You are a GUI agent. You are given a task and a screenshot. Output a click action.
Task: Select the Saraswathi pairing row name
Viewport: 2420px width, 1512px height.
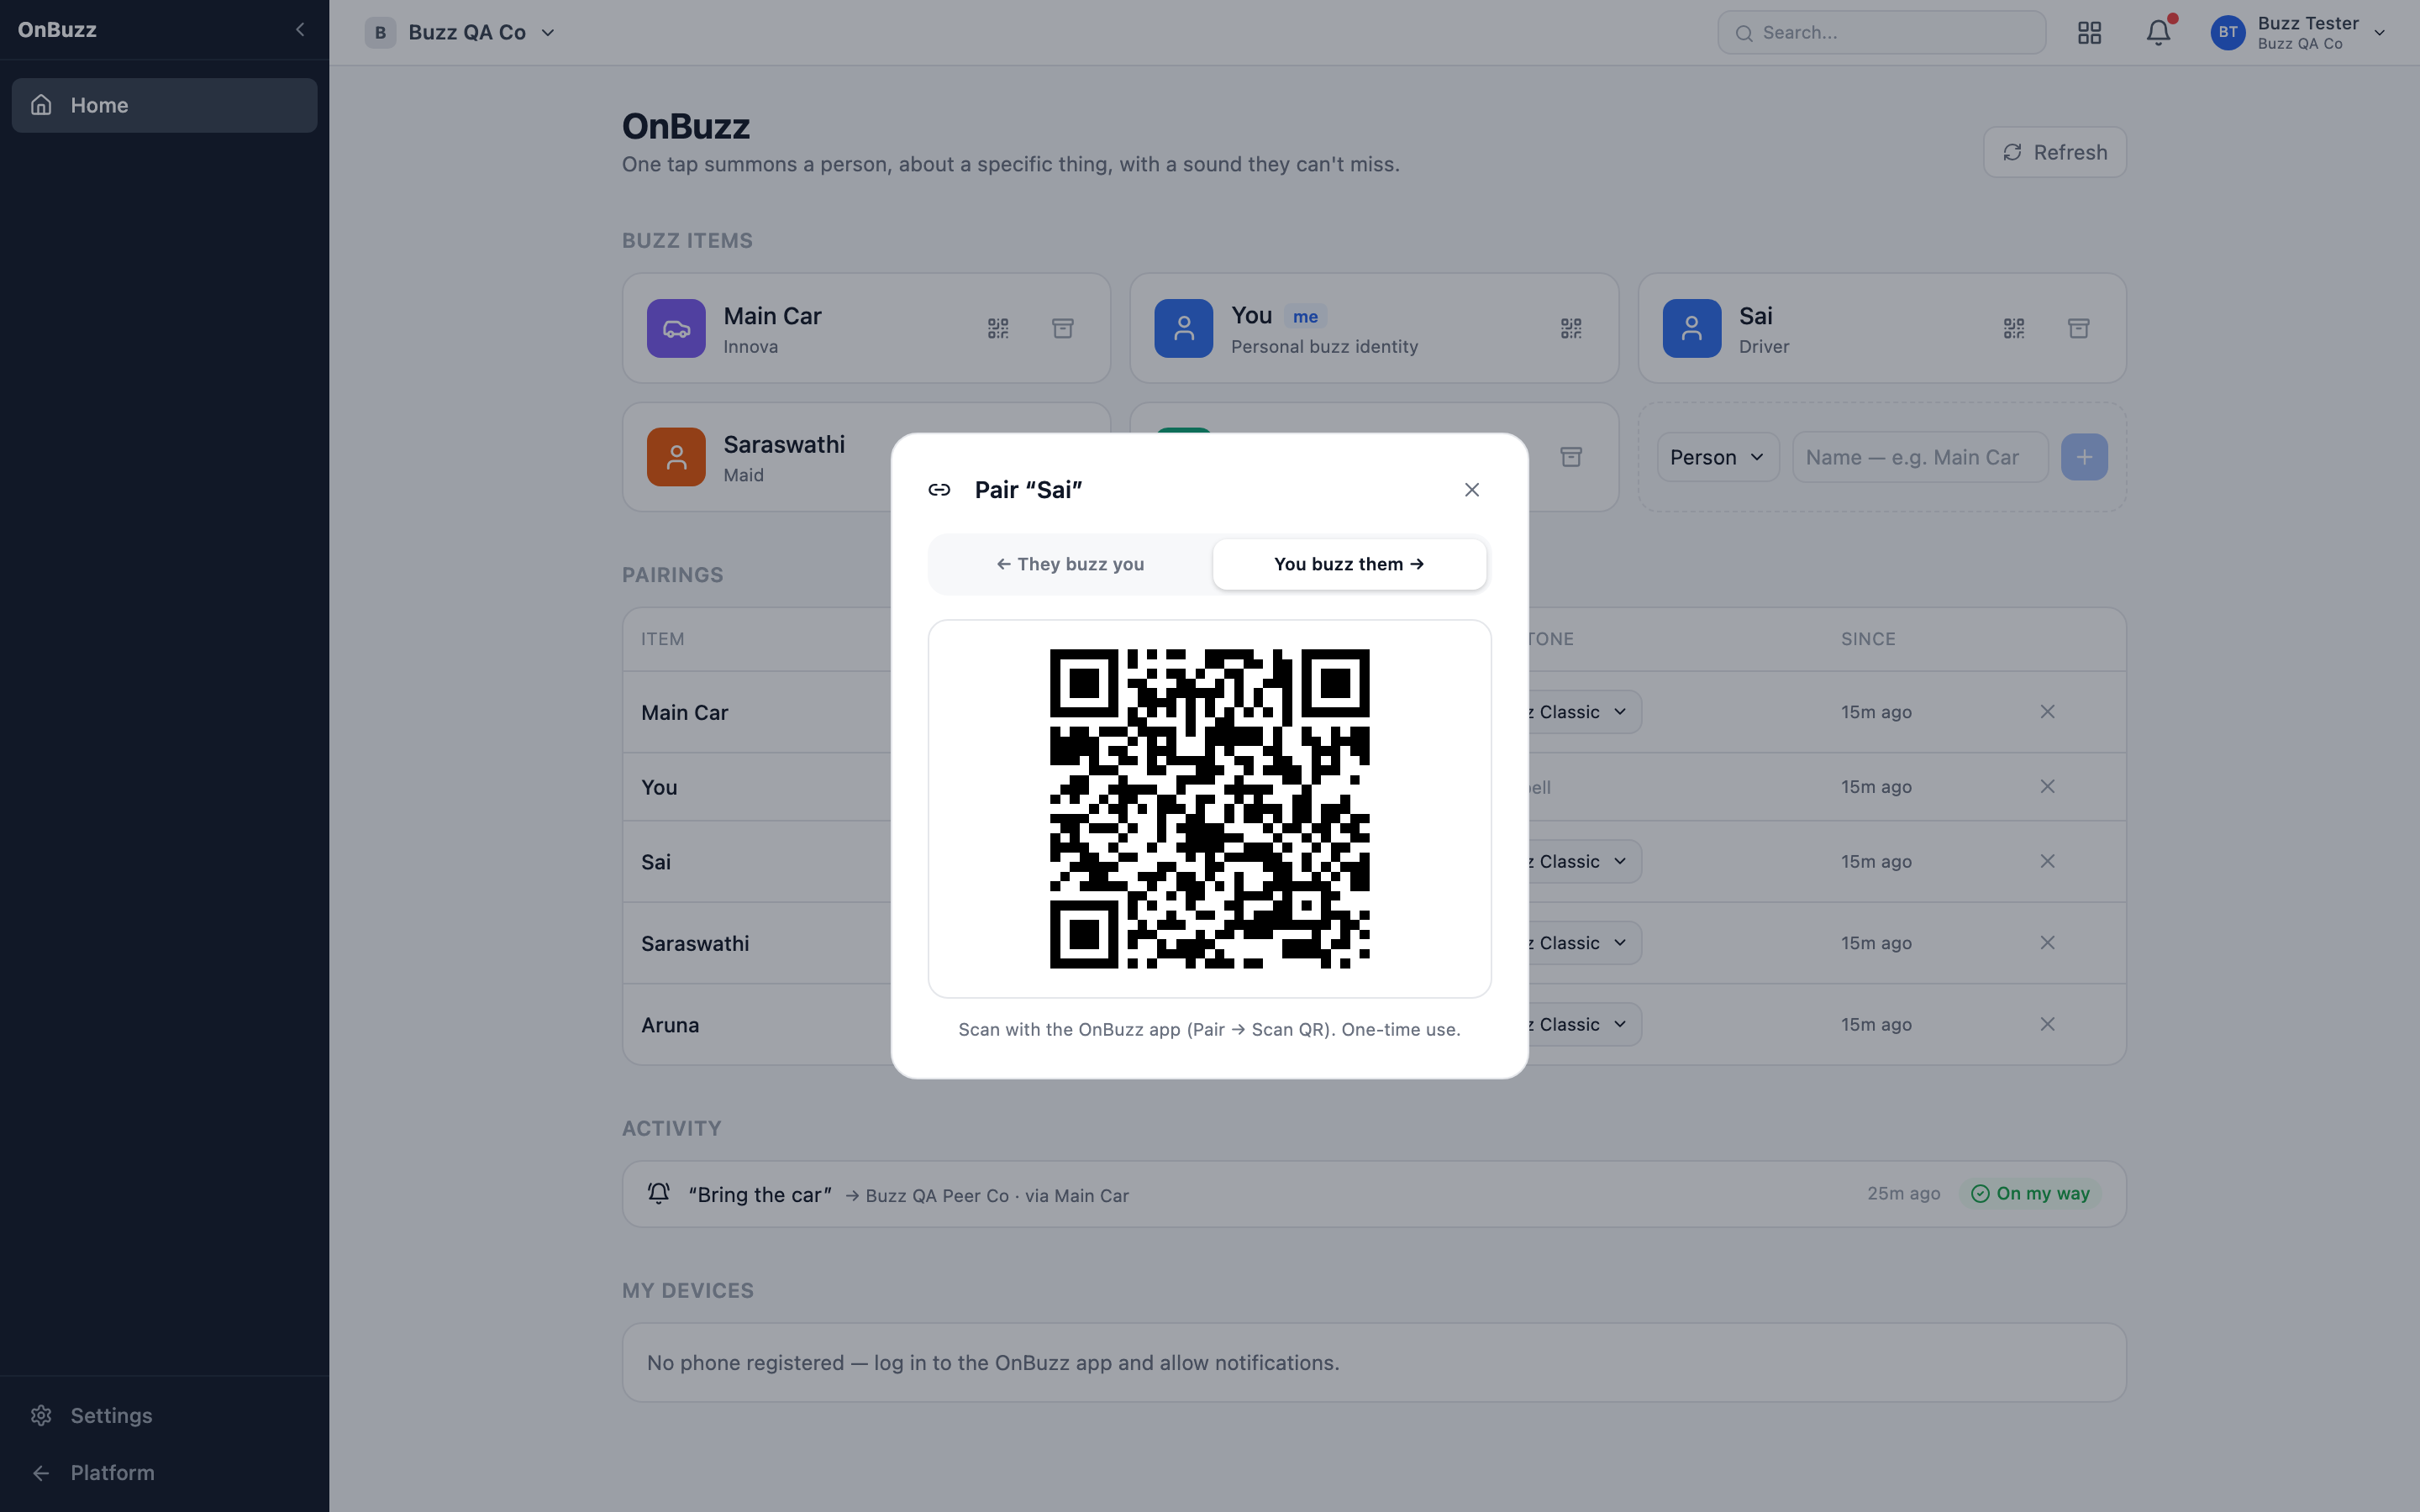point(695,943)
